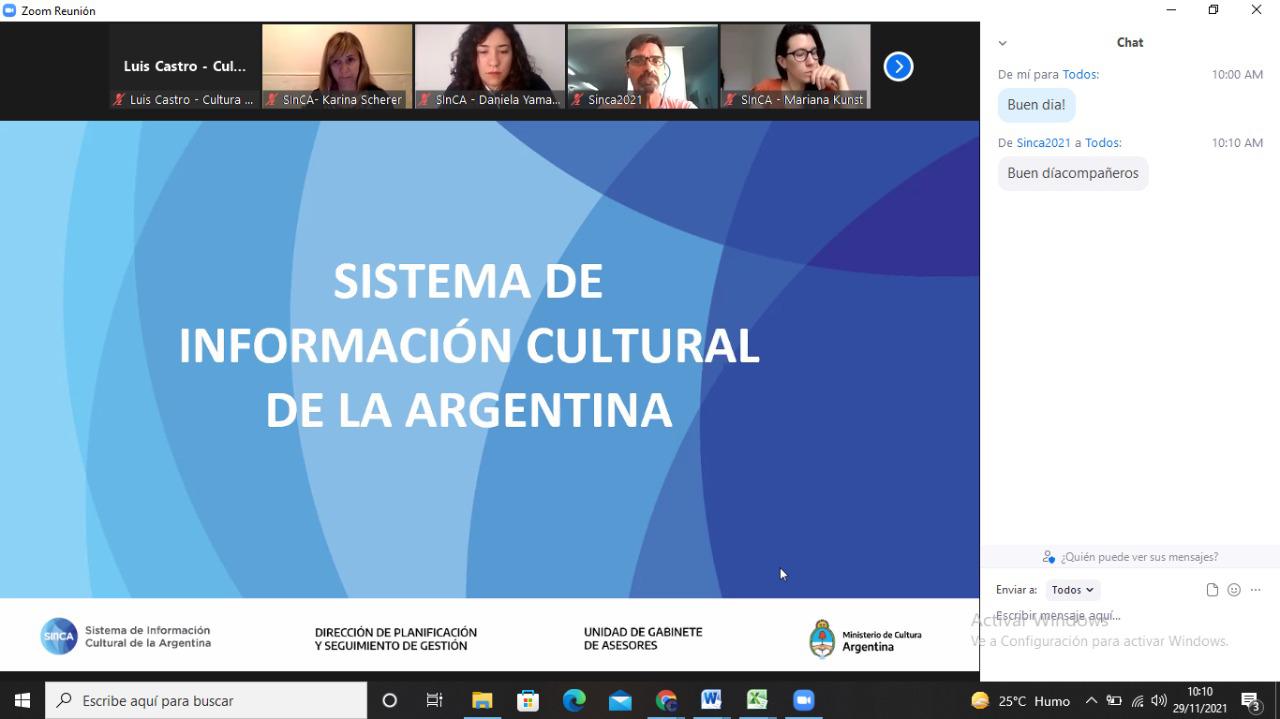Screen dimensions: 1280x719
Task: Open Google Chrome in the taskbar
Action: 666,700
